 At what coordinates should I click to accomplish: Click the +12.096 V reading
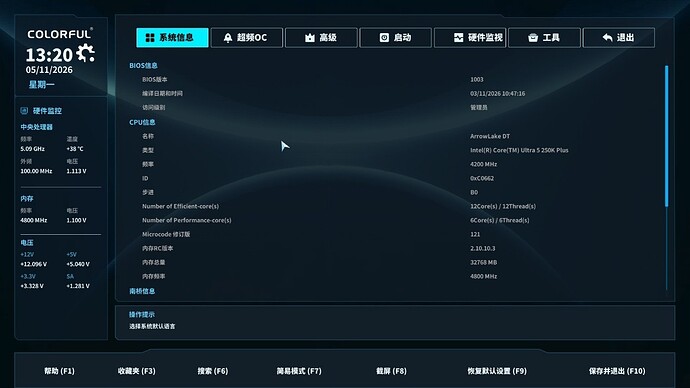click(33, 264)
